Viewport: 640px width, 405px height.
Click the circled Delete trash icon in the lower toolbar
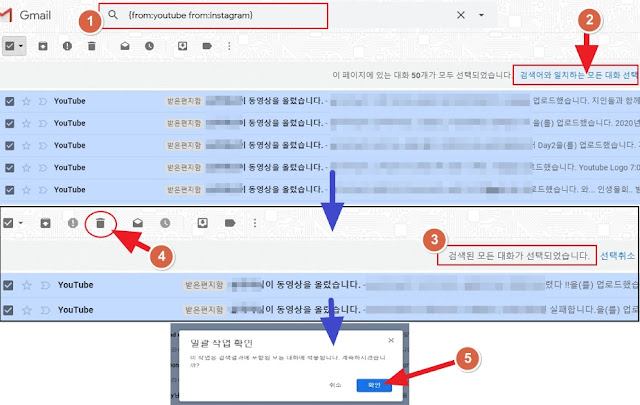[x=100, y=223]
